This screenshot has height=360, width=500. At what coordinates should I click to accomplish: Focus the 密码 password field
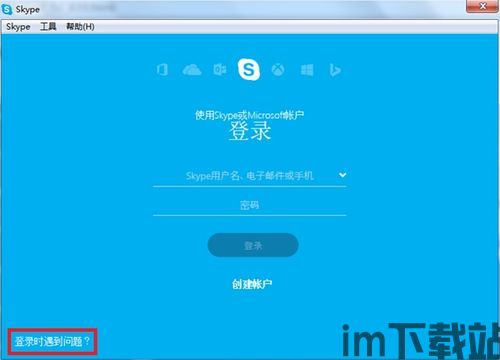point(250,205)
